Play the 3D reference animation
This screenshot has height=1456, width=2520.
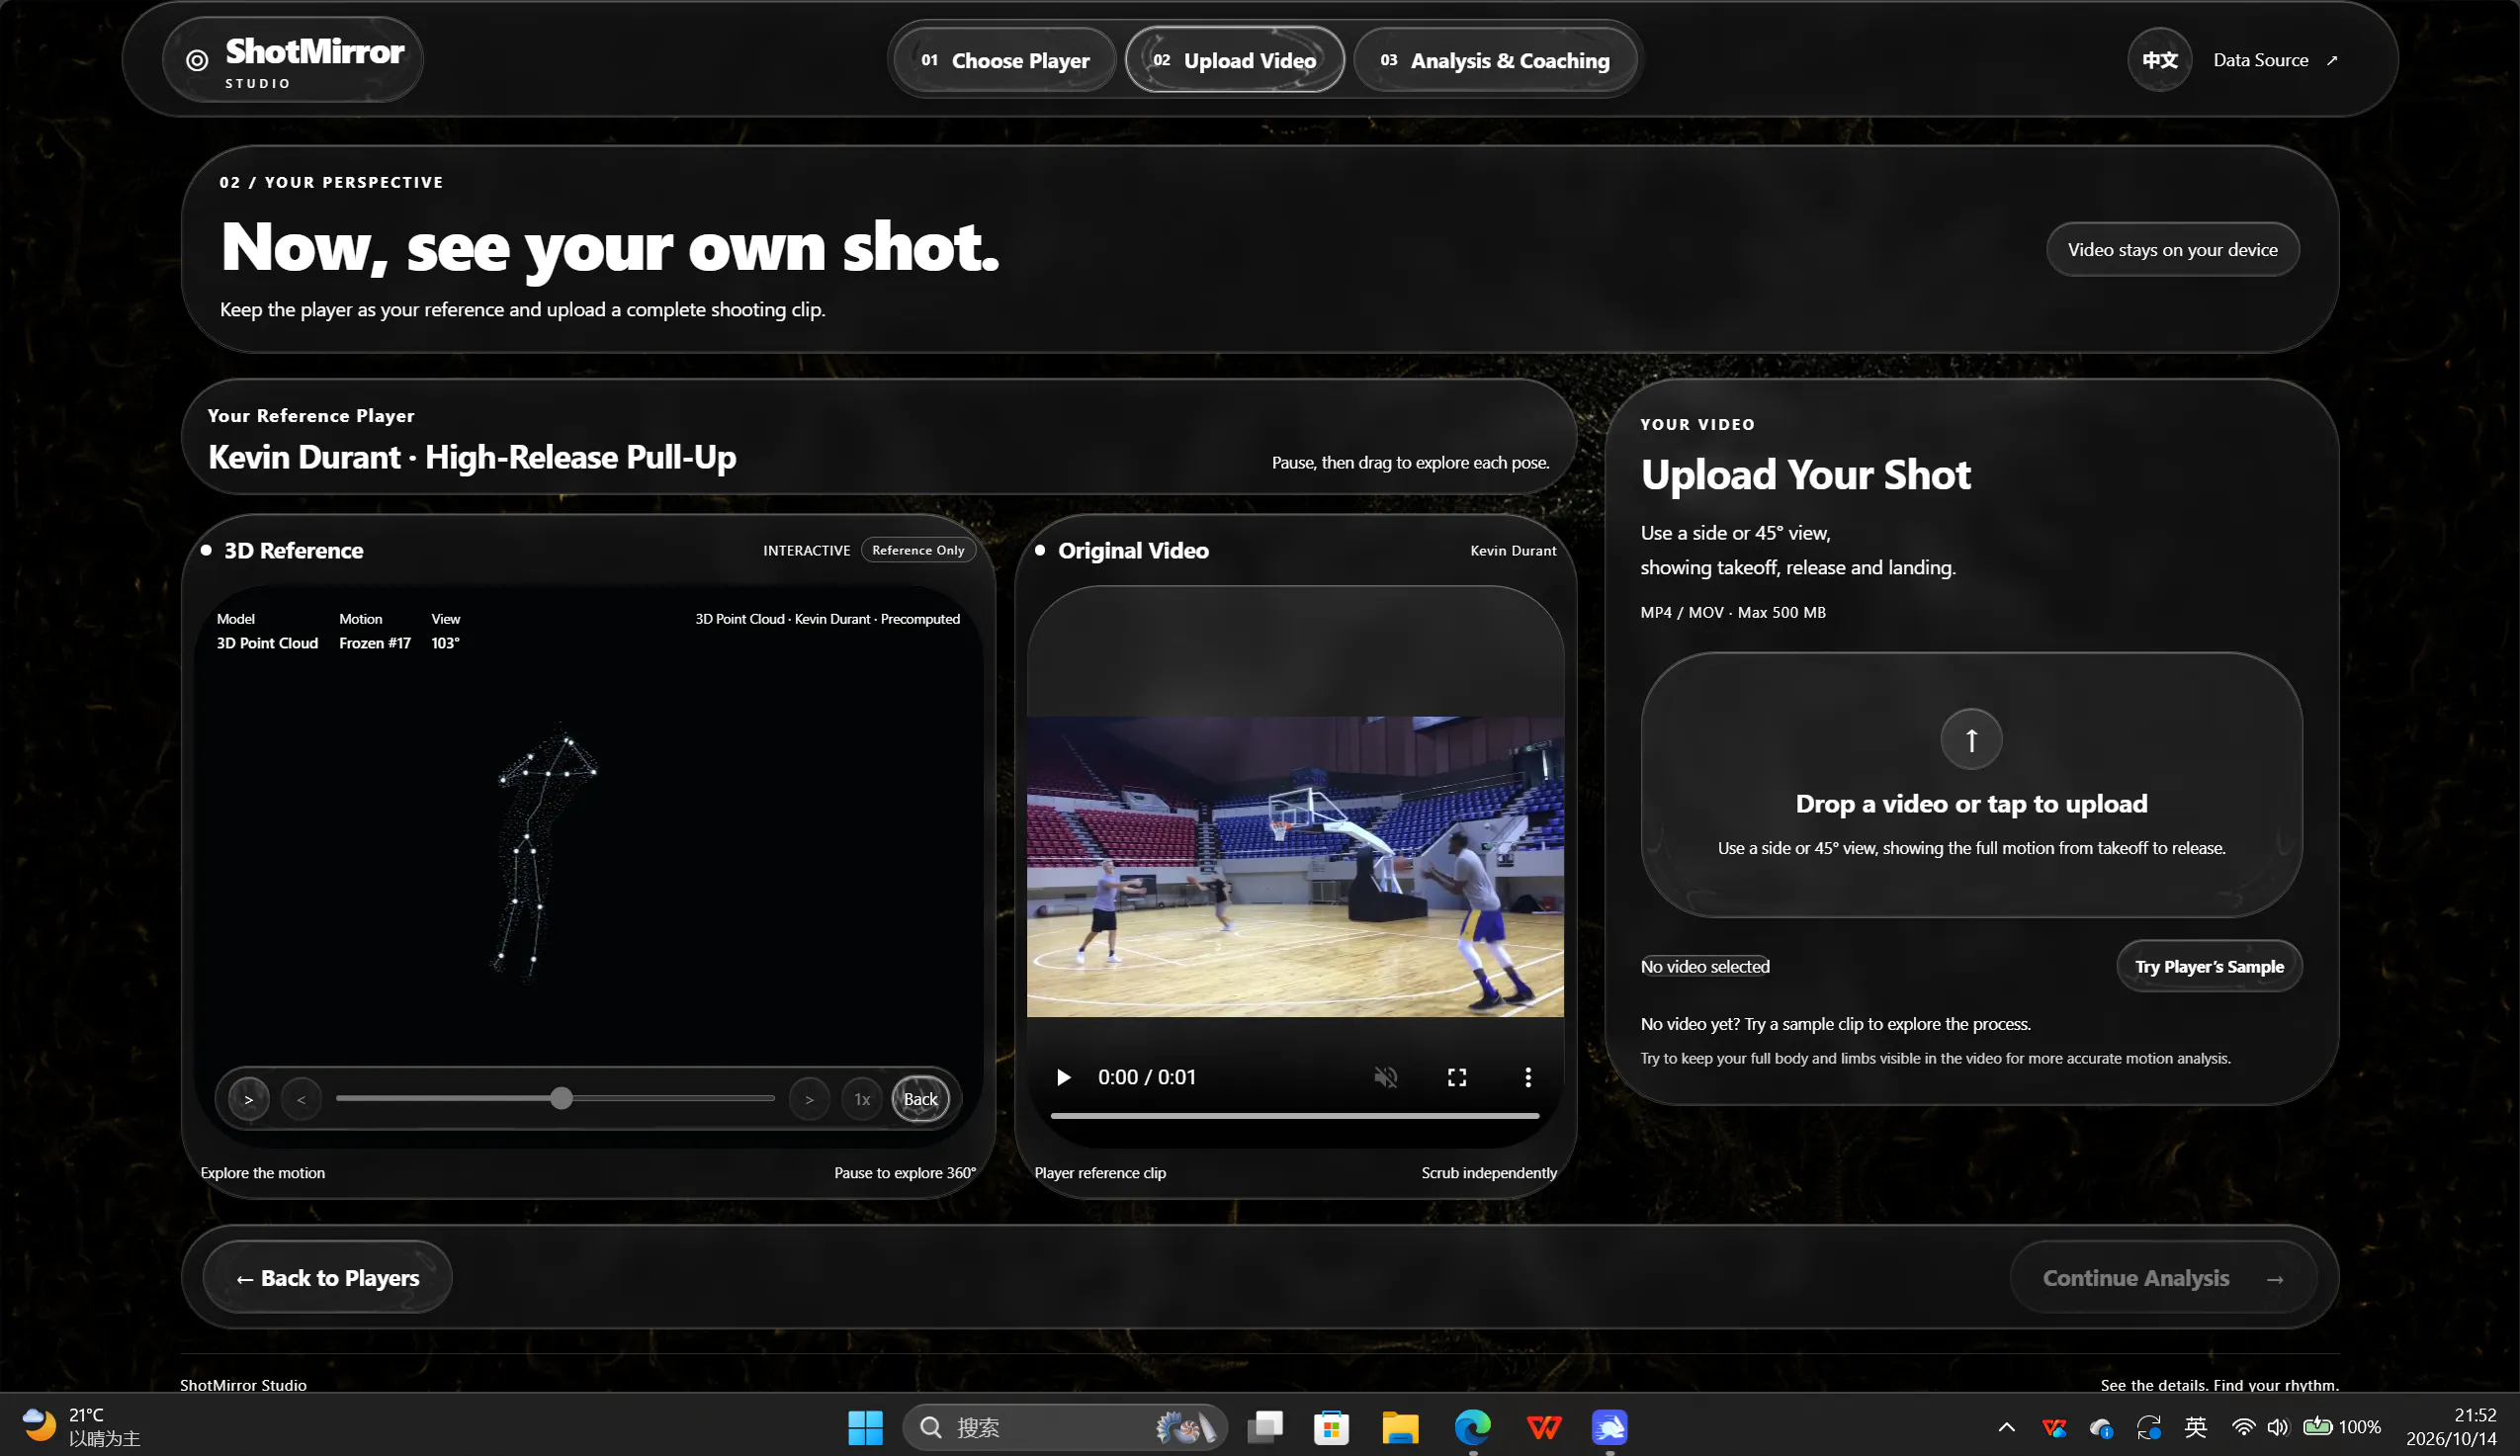tap(248, 1099)
